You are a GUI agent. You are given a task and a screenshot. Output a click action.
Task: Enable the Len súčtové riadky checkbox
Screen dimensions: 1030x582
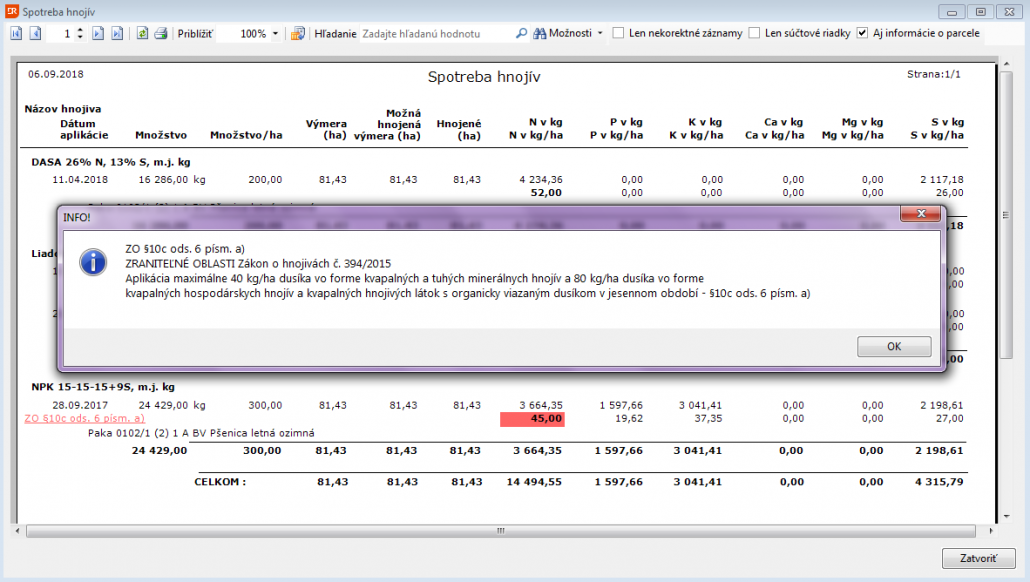pos(754,33)
